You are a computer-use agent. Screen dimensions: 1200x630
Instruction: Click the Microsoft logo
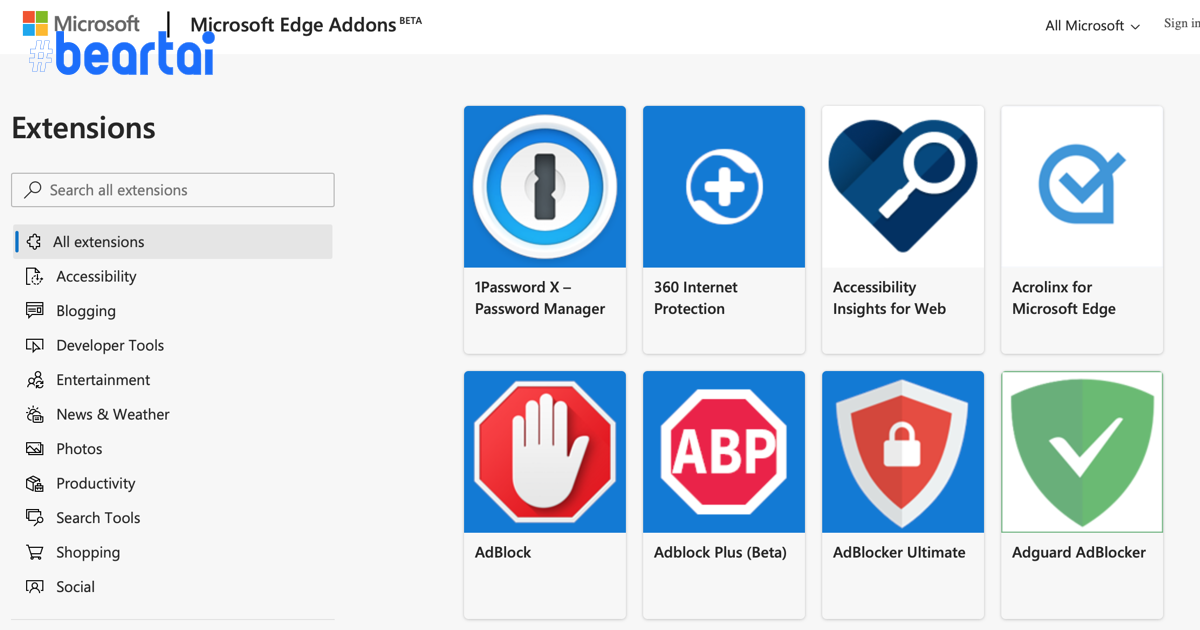click(82, 24)
